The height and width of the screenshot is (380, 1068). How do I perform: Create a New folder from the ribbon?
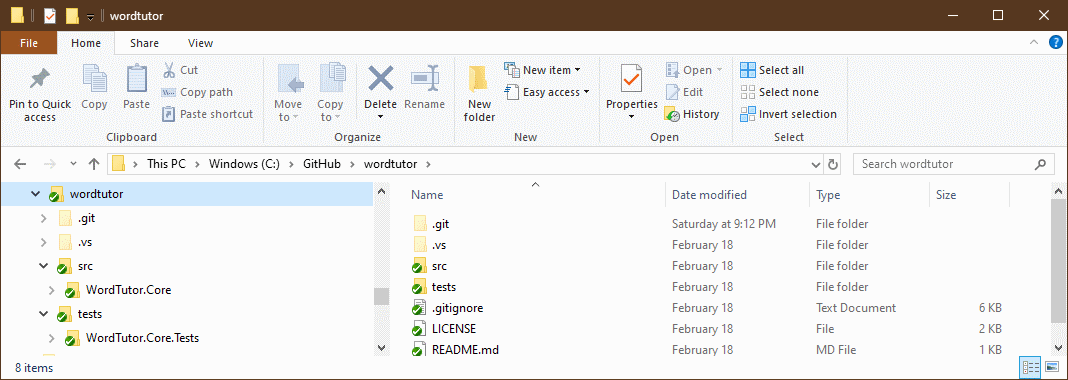pos(479,94)
